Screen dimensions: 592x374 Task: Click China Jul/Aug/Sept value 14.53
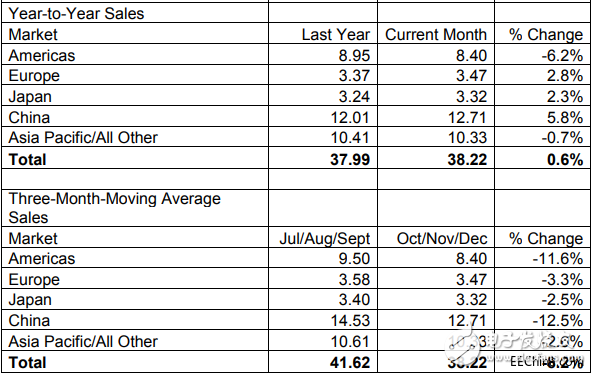(350, 320)
